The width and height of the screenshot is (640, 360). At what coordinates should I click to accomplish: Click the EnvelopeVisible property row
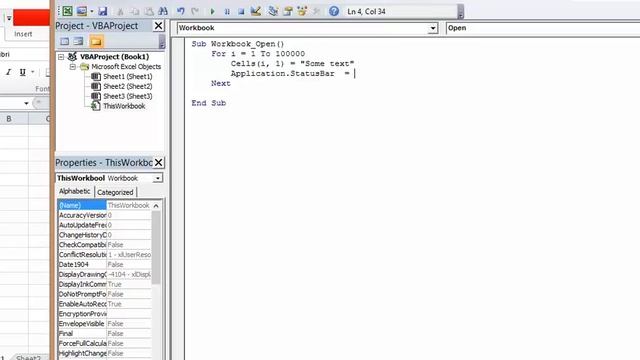pyautogui.click(x=104, y=324)
